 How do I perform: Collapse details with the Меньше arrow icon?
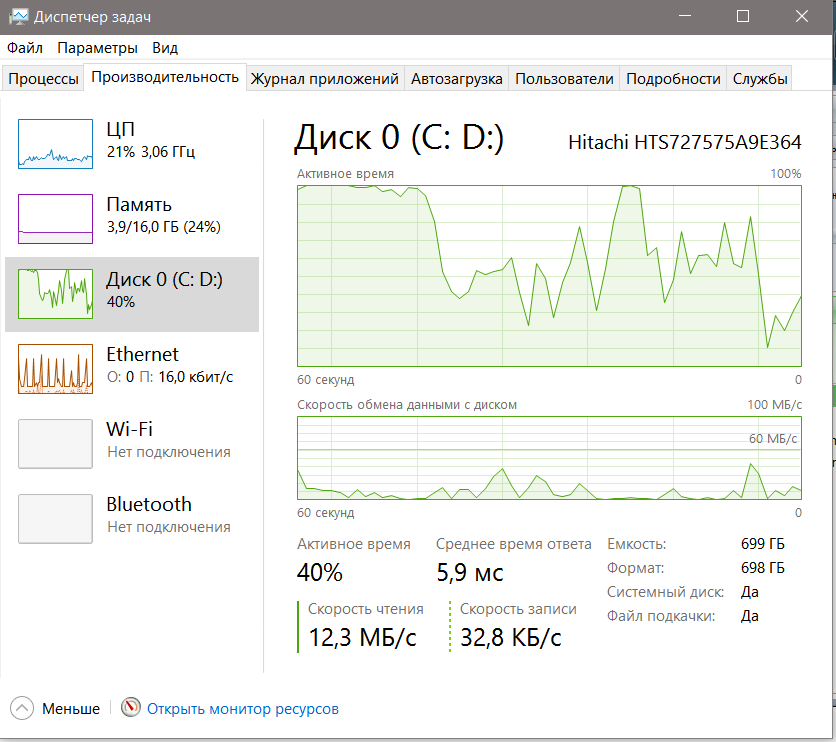[x=22, y=708]
